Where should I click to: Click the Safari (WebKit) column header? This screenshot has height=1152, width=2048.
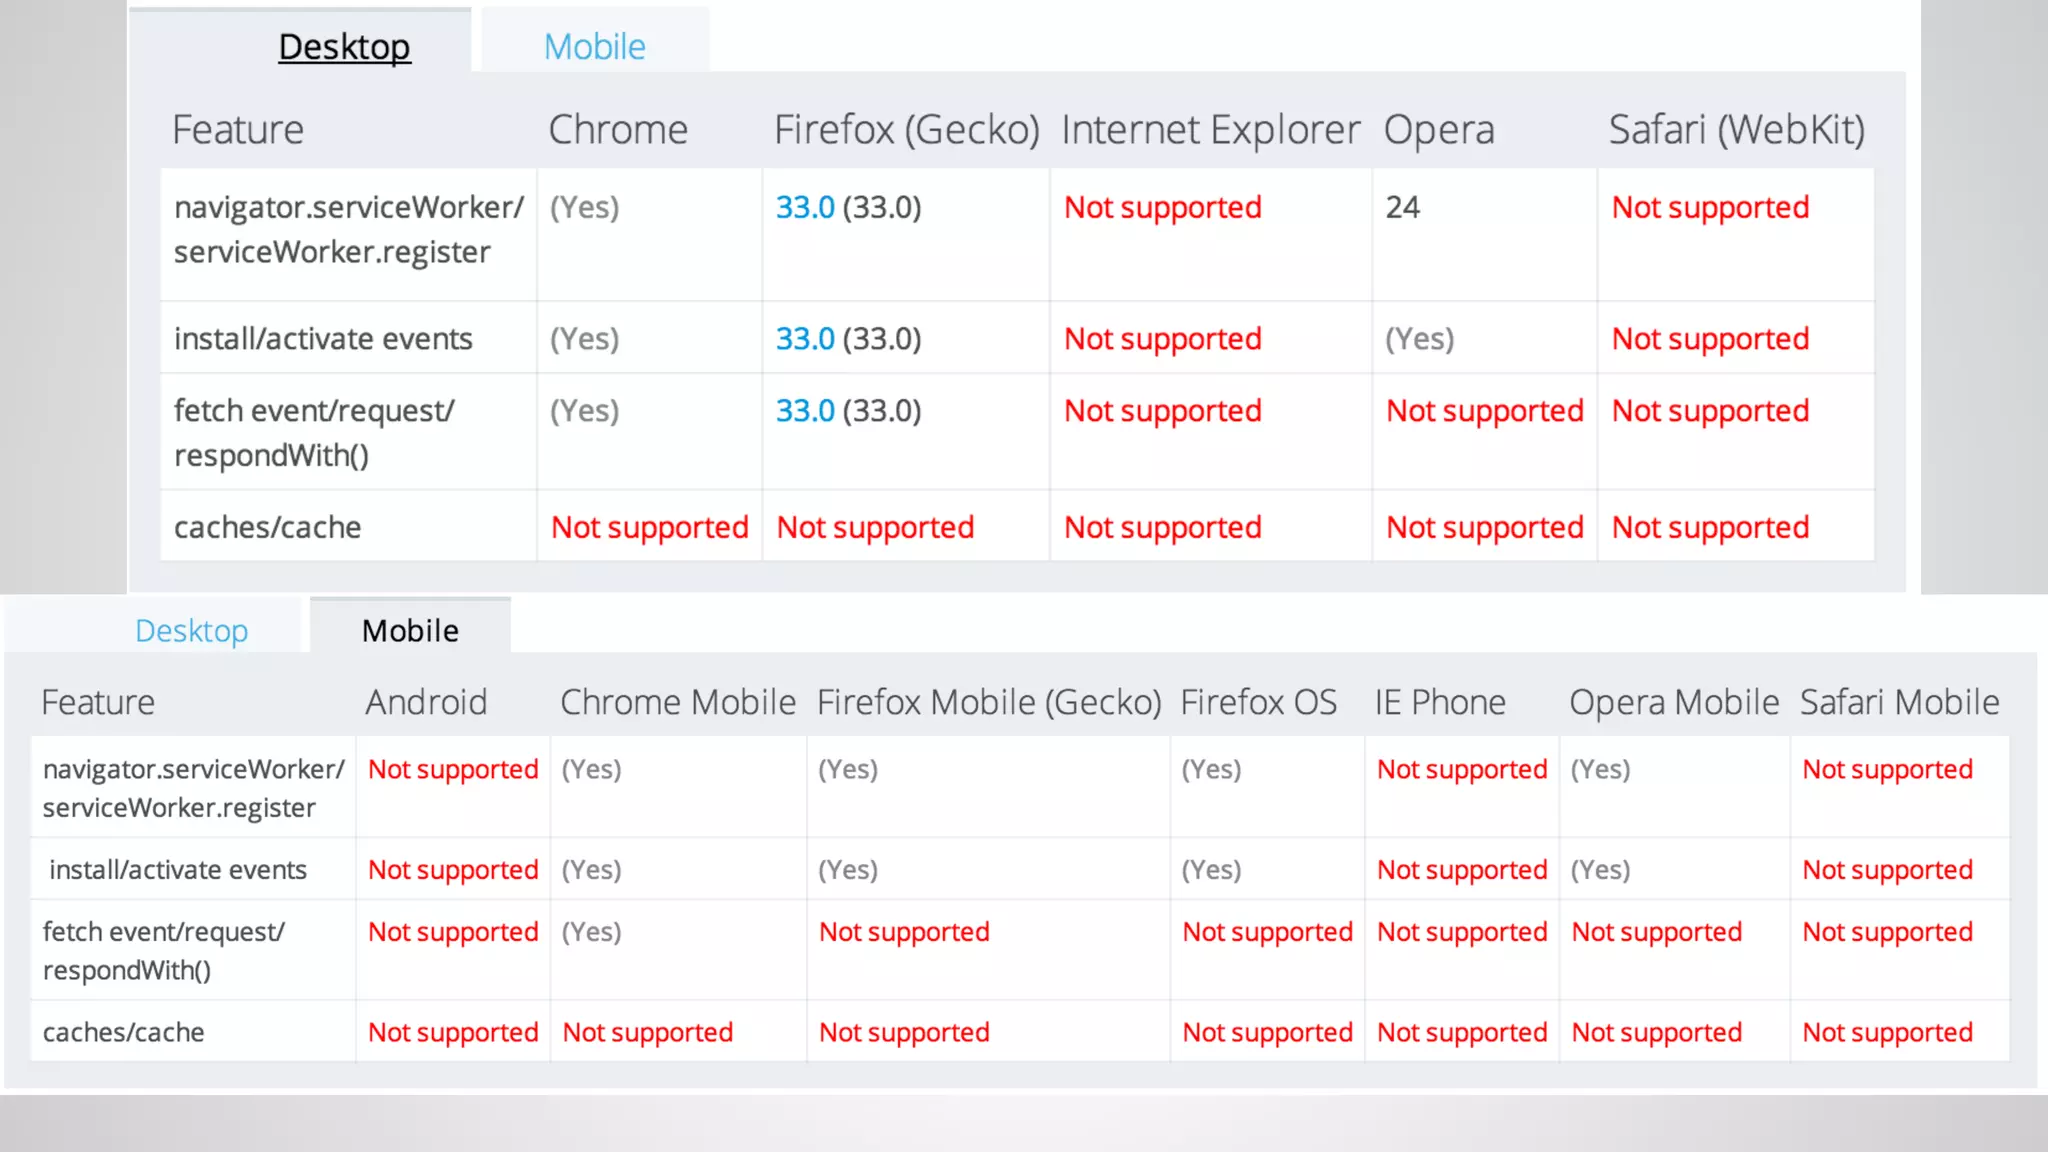[x=1736, y=130]
